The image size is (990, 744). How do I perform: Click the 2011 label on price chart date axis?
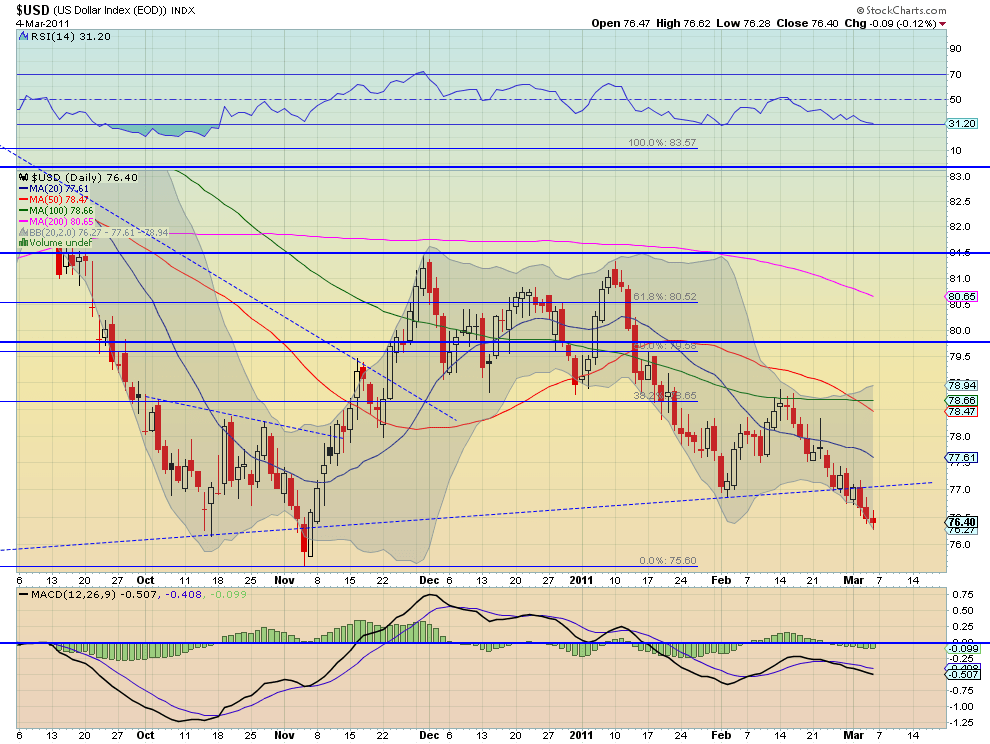(x=581, y=580)
